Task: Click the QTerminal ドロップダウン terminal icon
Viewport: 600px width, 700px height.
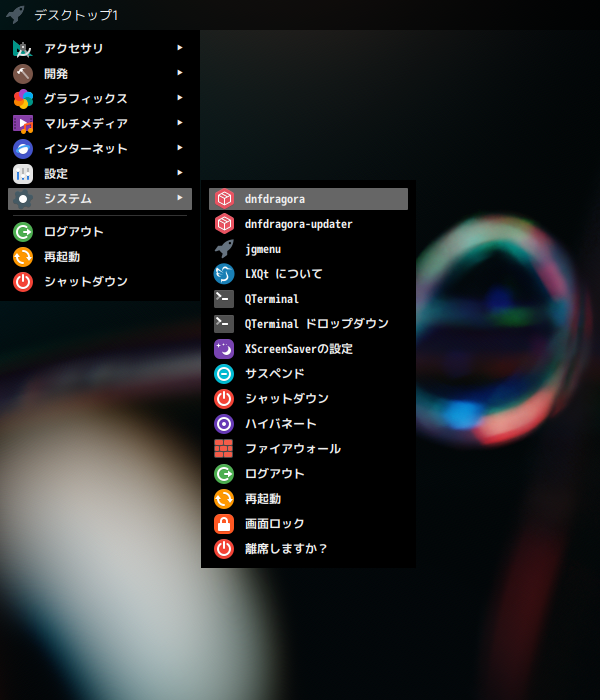Action: point(224,324)
